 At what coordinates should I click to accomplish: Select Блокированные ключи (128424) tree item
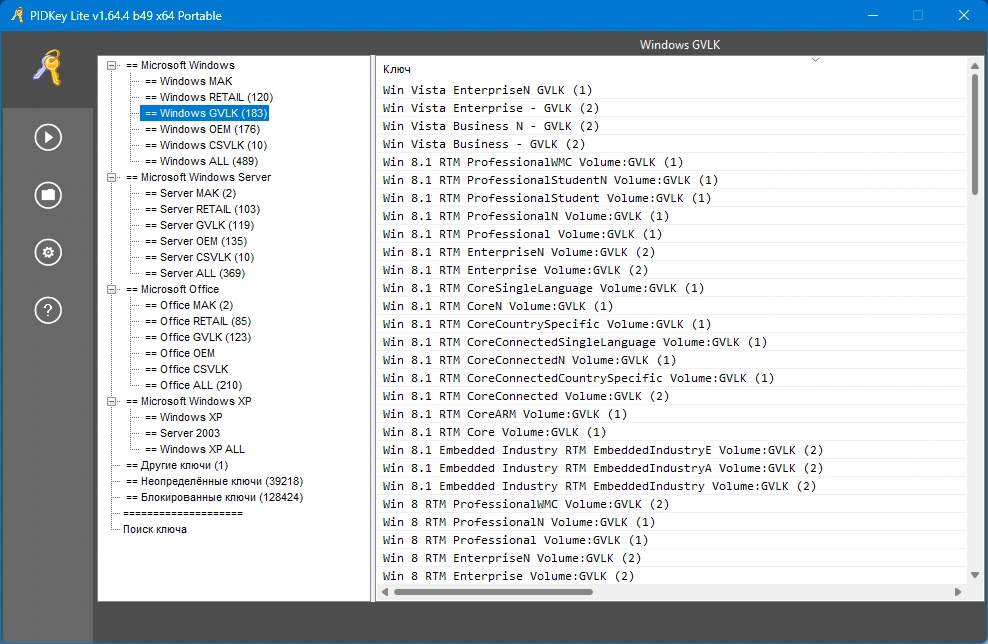[214, 497]
